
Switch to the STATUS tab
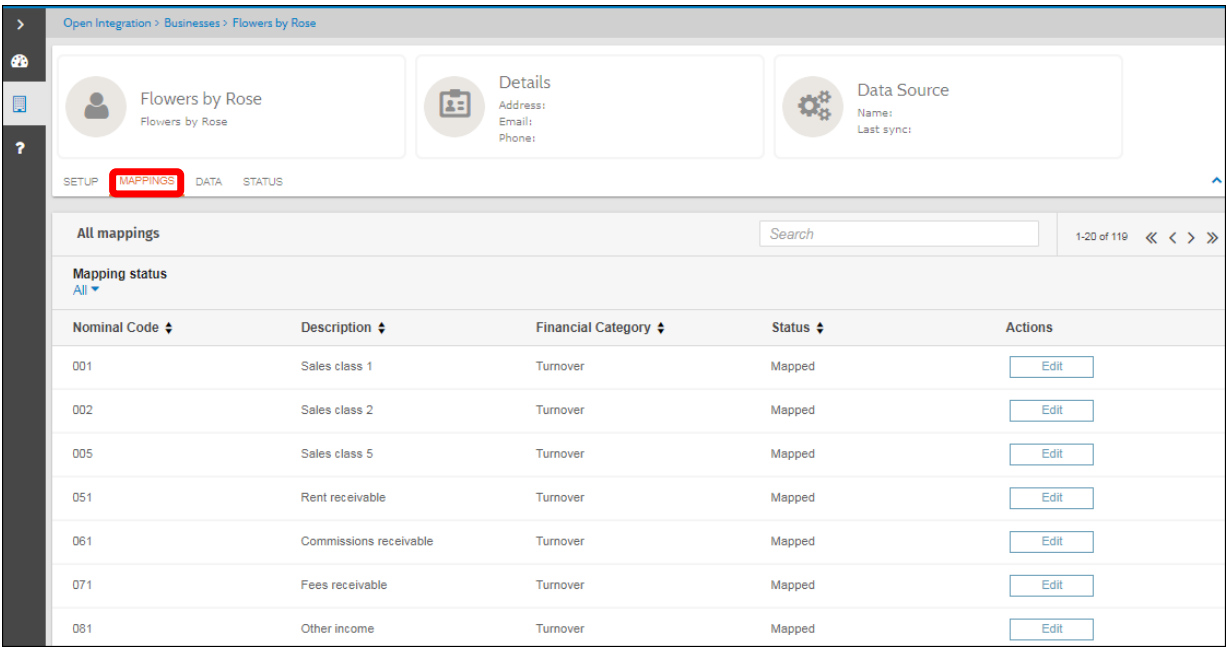263,182
